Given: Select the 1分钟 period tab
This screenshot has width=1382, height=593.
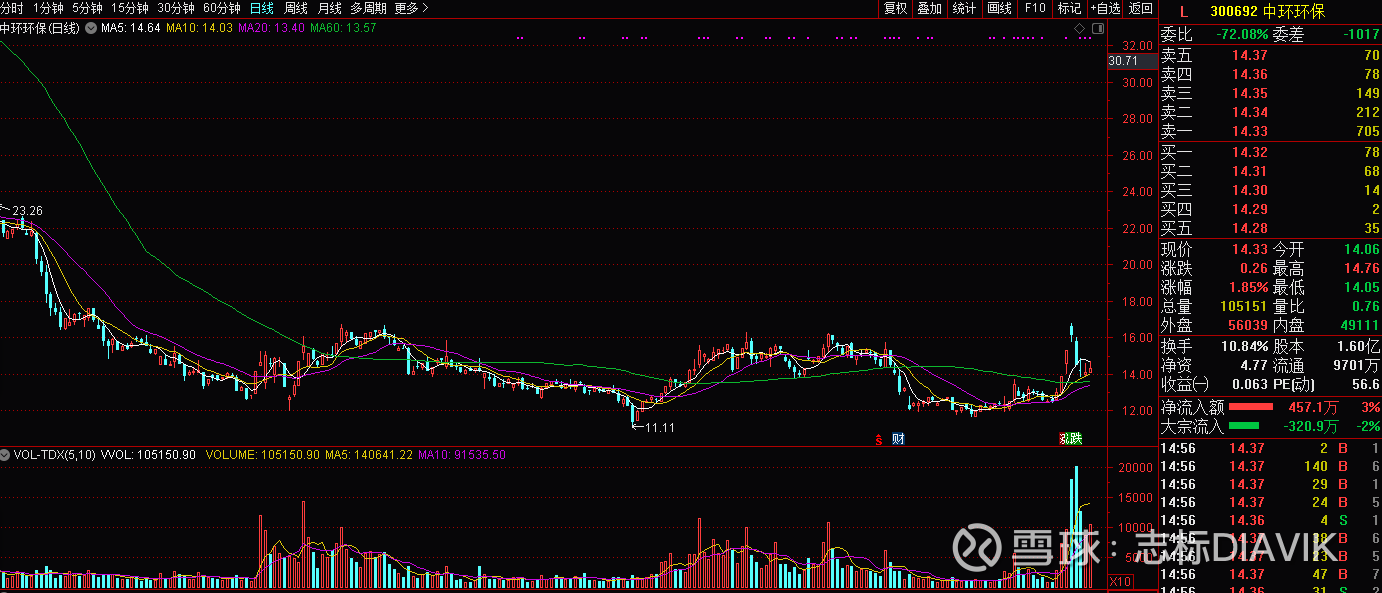Looking at the screenshot, I should click(x=48, y=8).
